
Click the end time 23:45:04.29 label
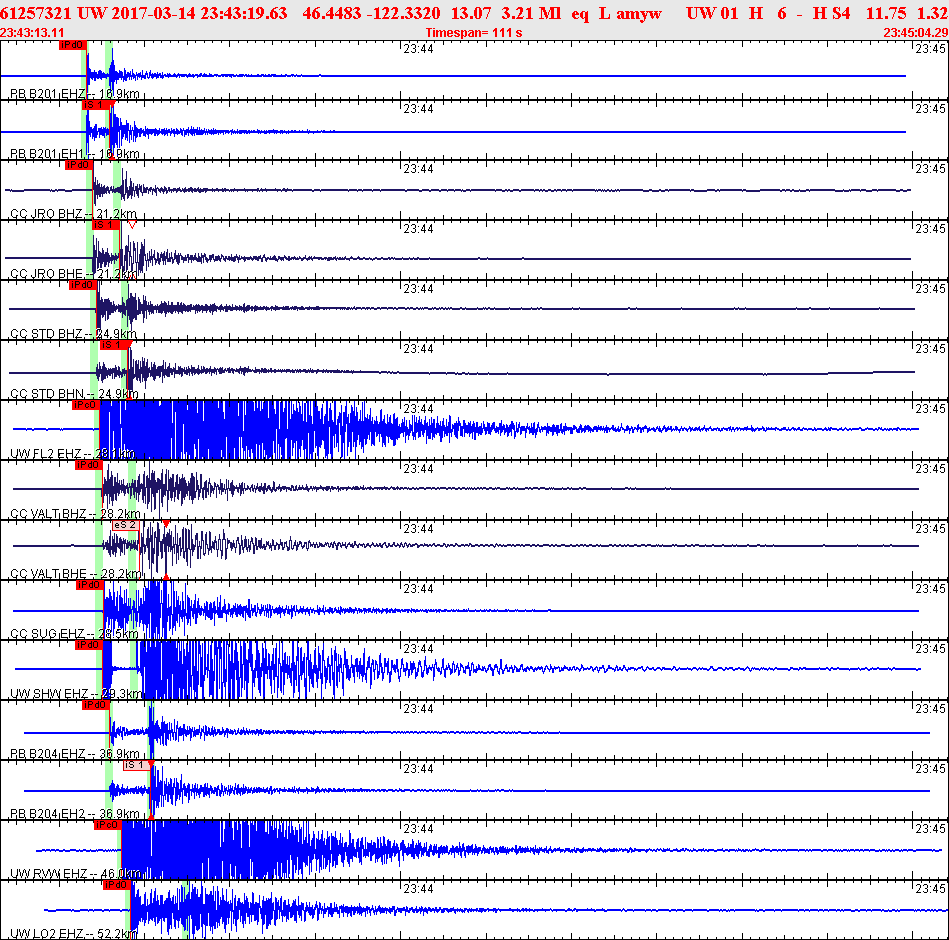914,33
